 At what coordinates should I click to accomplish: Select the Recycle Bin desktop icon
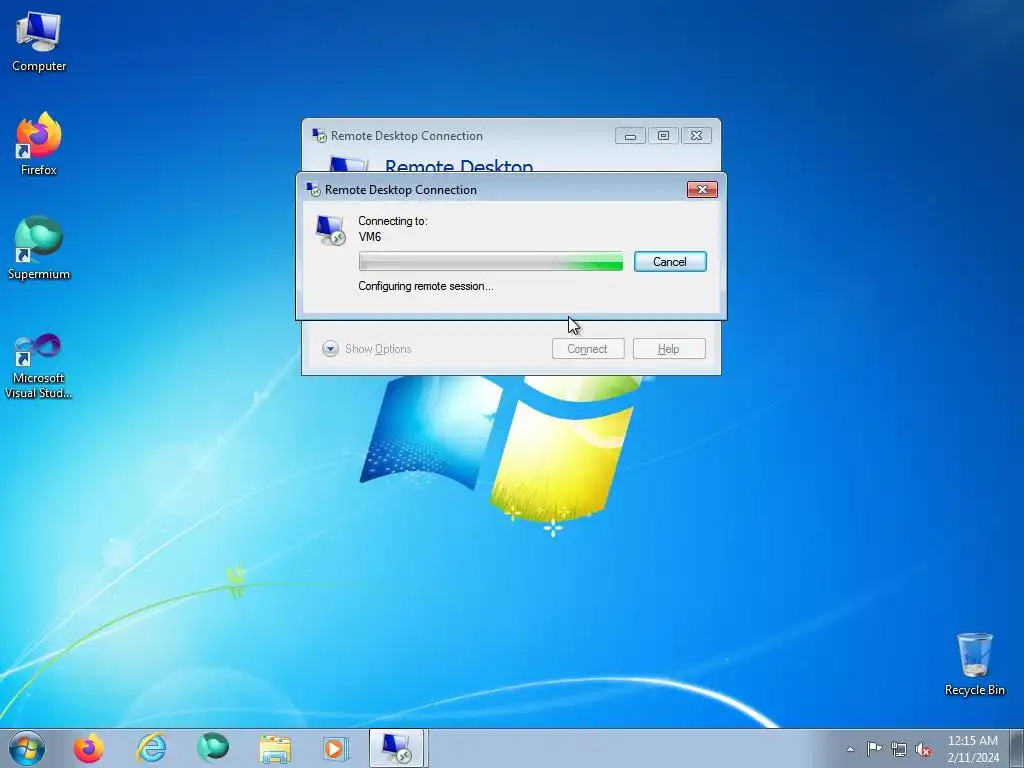pos(974,664)
